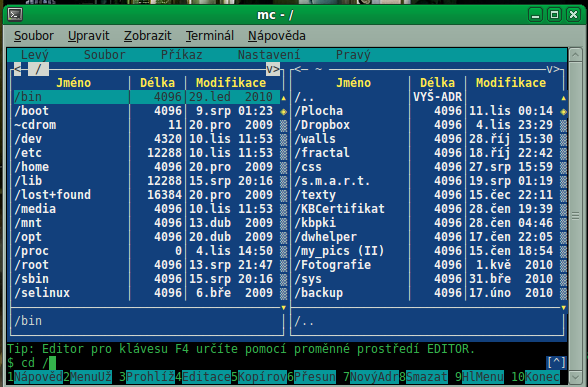Viewport: 588px width, 387px height.
Task: Select the /texty directory
Action: point(427,195)
